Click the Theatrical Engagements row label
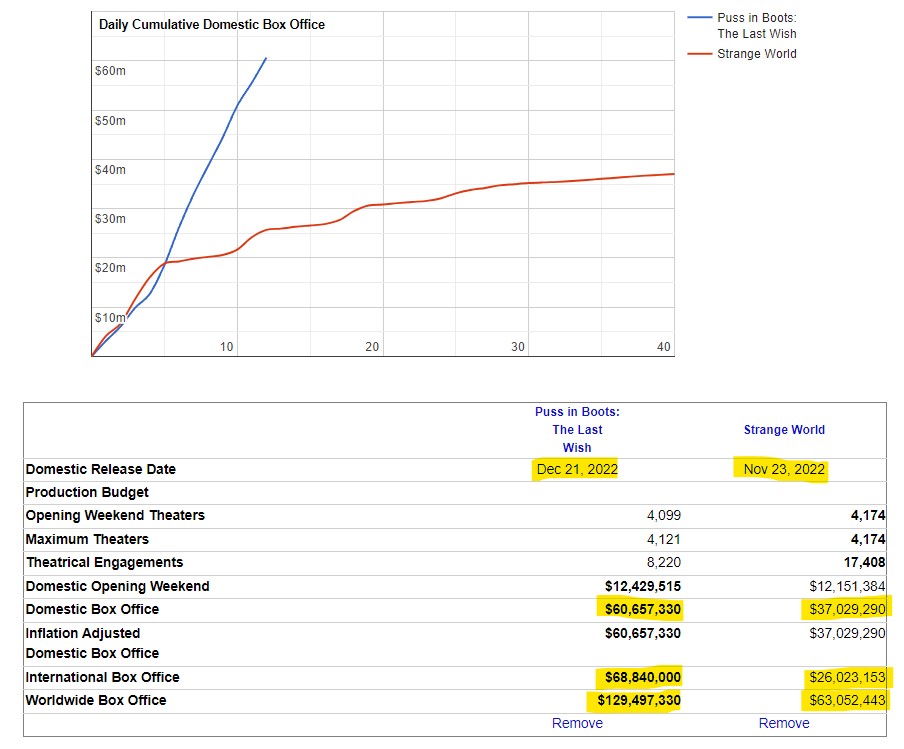This screenshot has width=904, height=749. [104, 562]
